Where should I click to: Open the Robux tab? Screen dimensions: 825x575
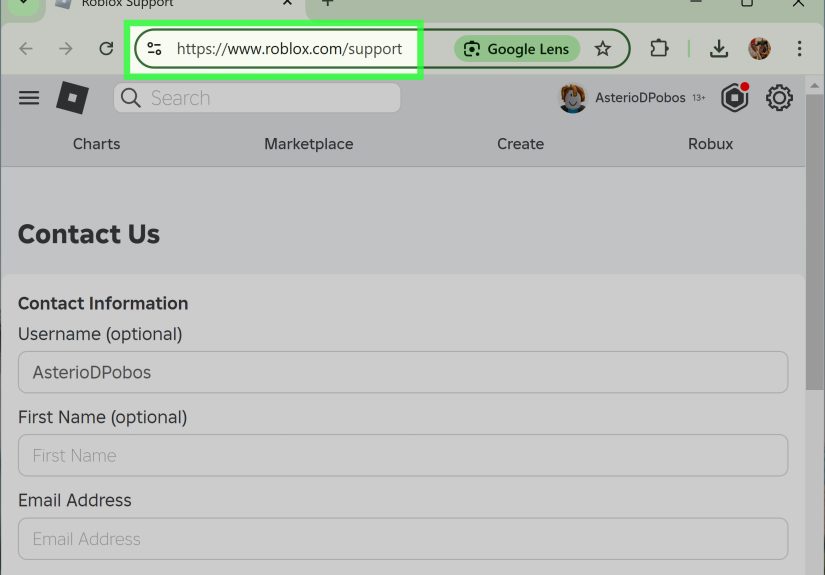(710, 144)
